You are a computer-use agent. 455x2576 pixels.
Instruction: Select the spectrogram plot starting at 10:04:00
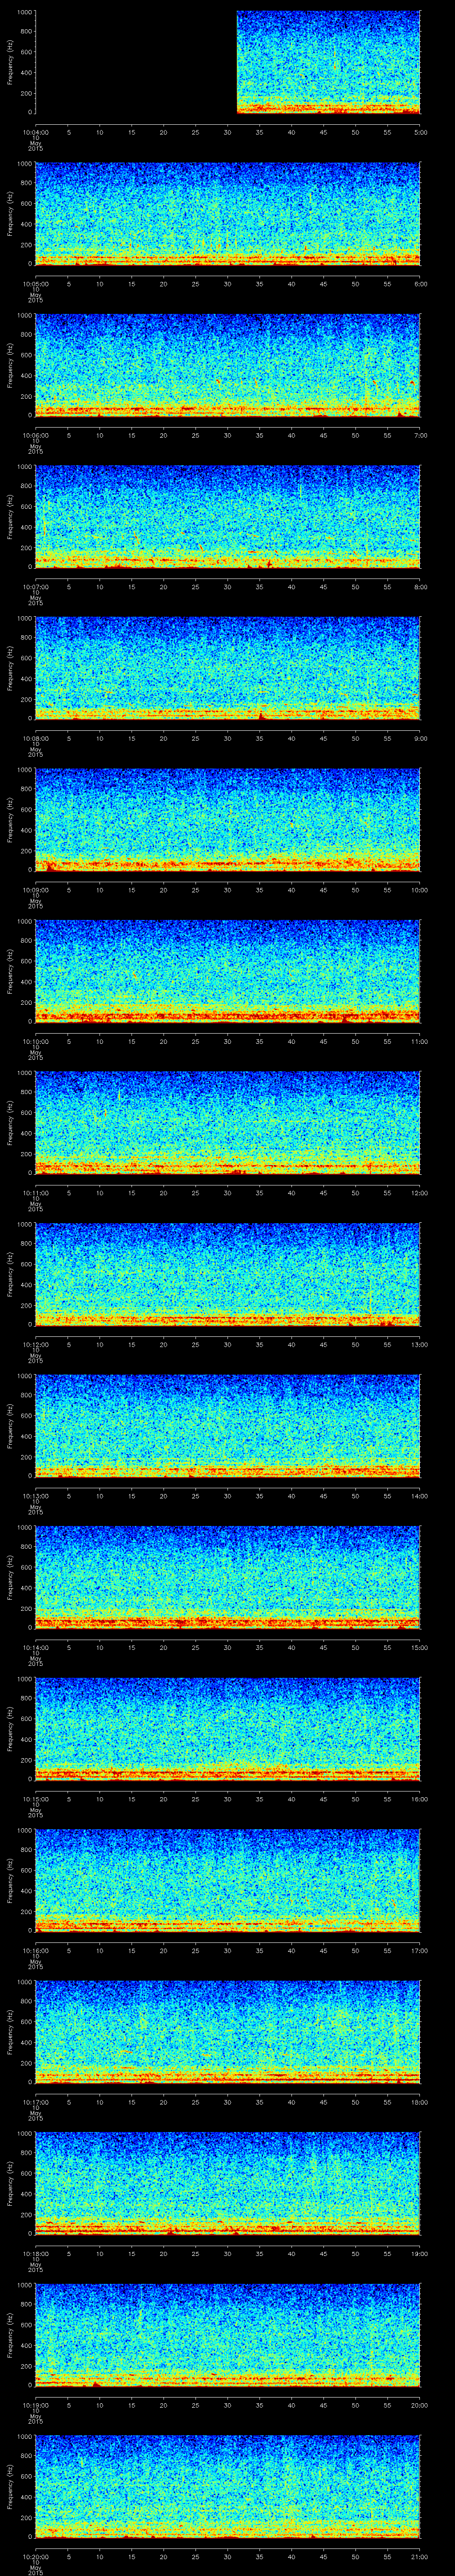(x=228, y=62)
